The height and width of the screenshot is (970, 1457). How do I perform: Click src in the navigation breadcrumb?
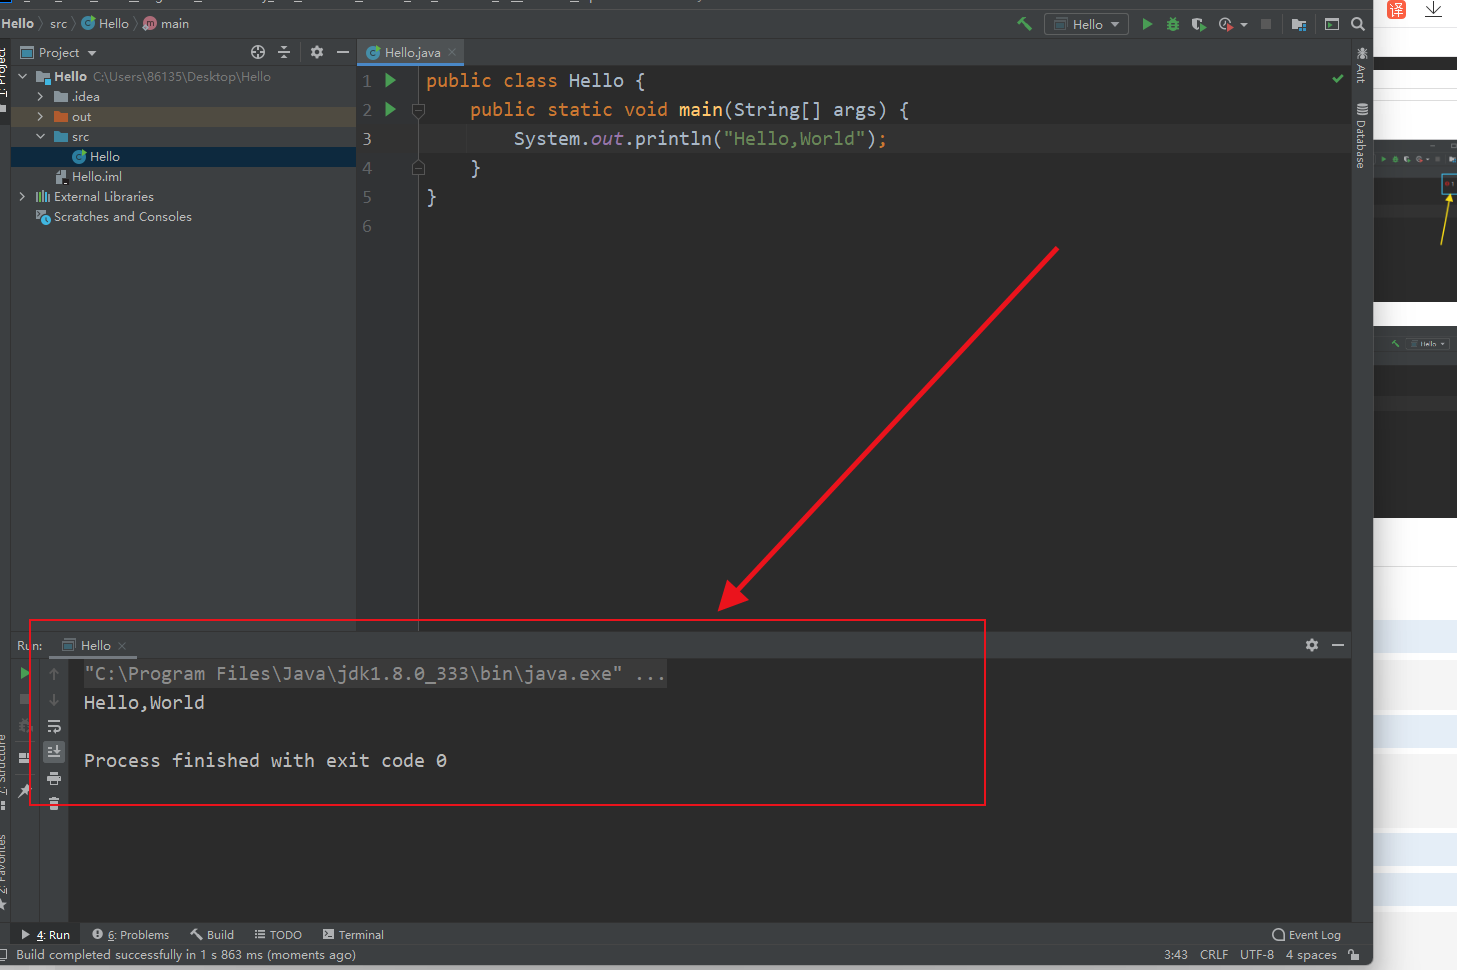59,23
